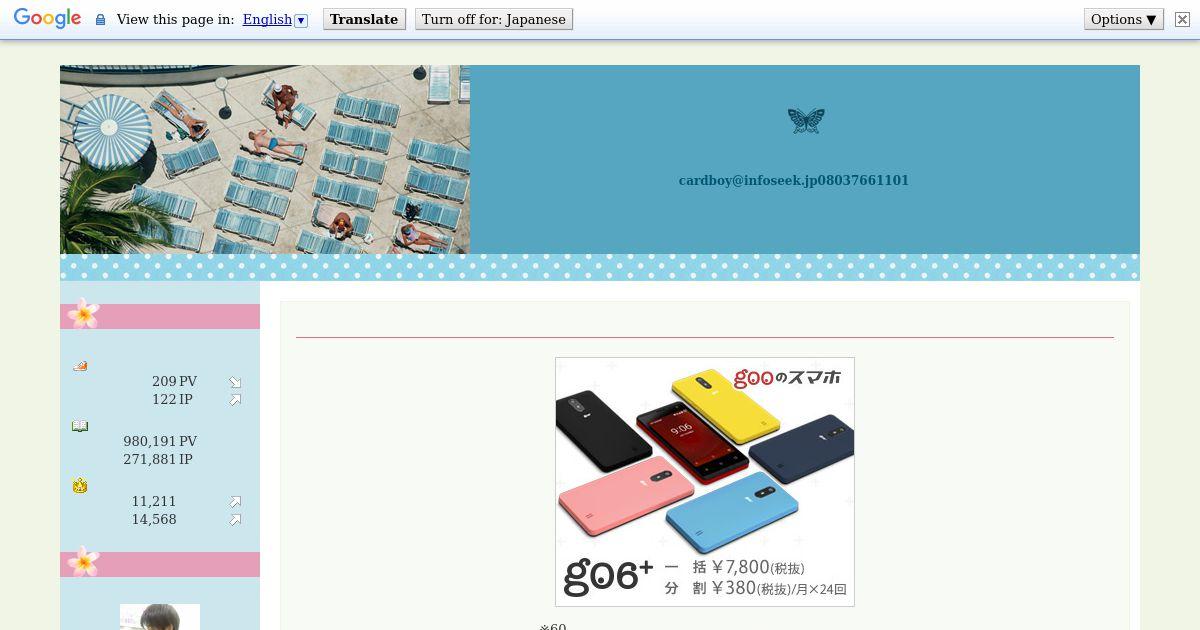Click the crown ranking icon in sidebar
1200x630 pixels.
pyautogui.click(x=80, y=486)
